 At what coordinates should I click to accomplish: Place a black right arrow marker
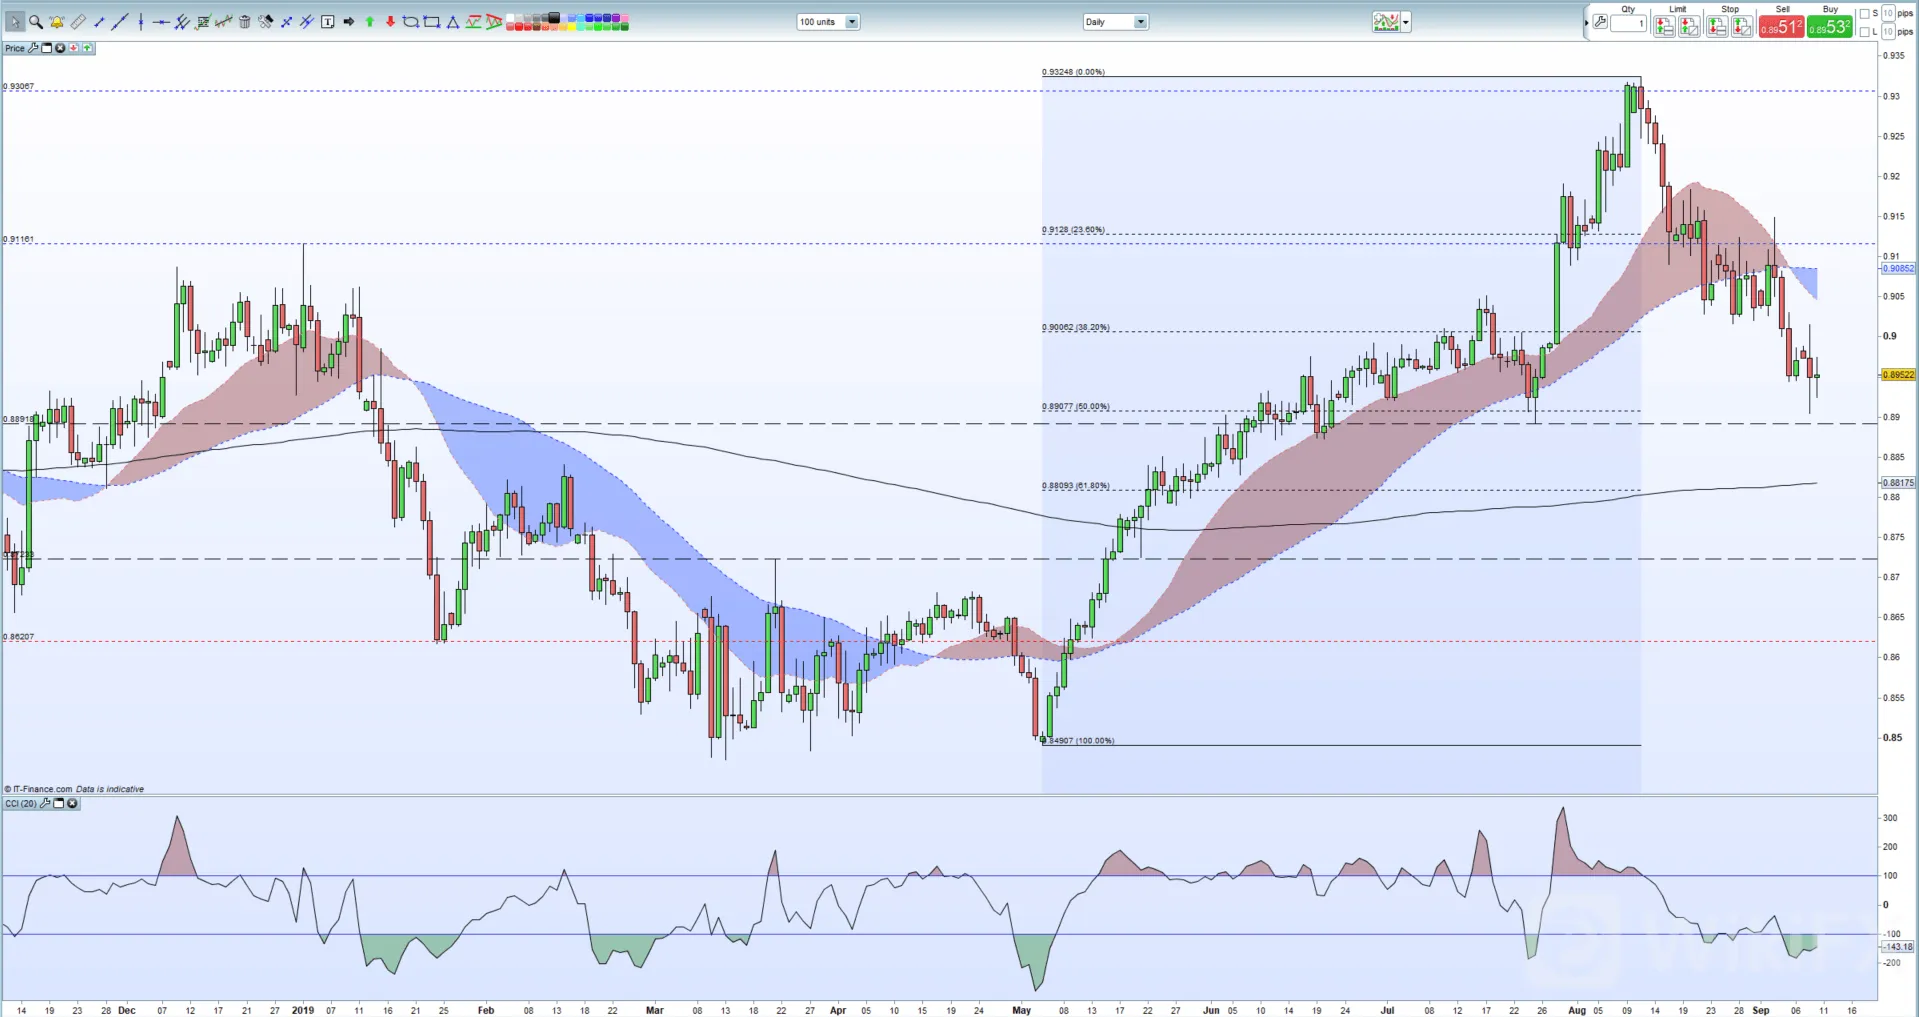pyautogui.click(x=348, y=22)
